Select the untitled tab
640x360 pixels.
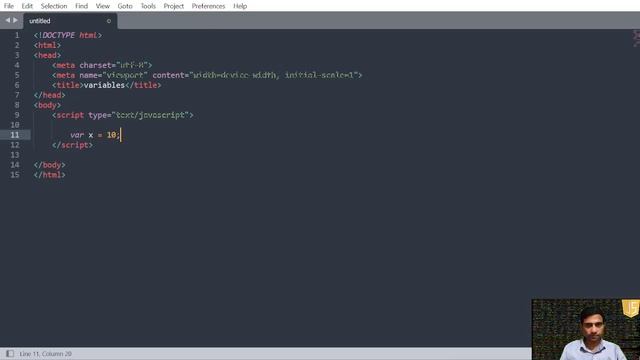[70, 21]
